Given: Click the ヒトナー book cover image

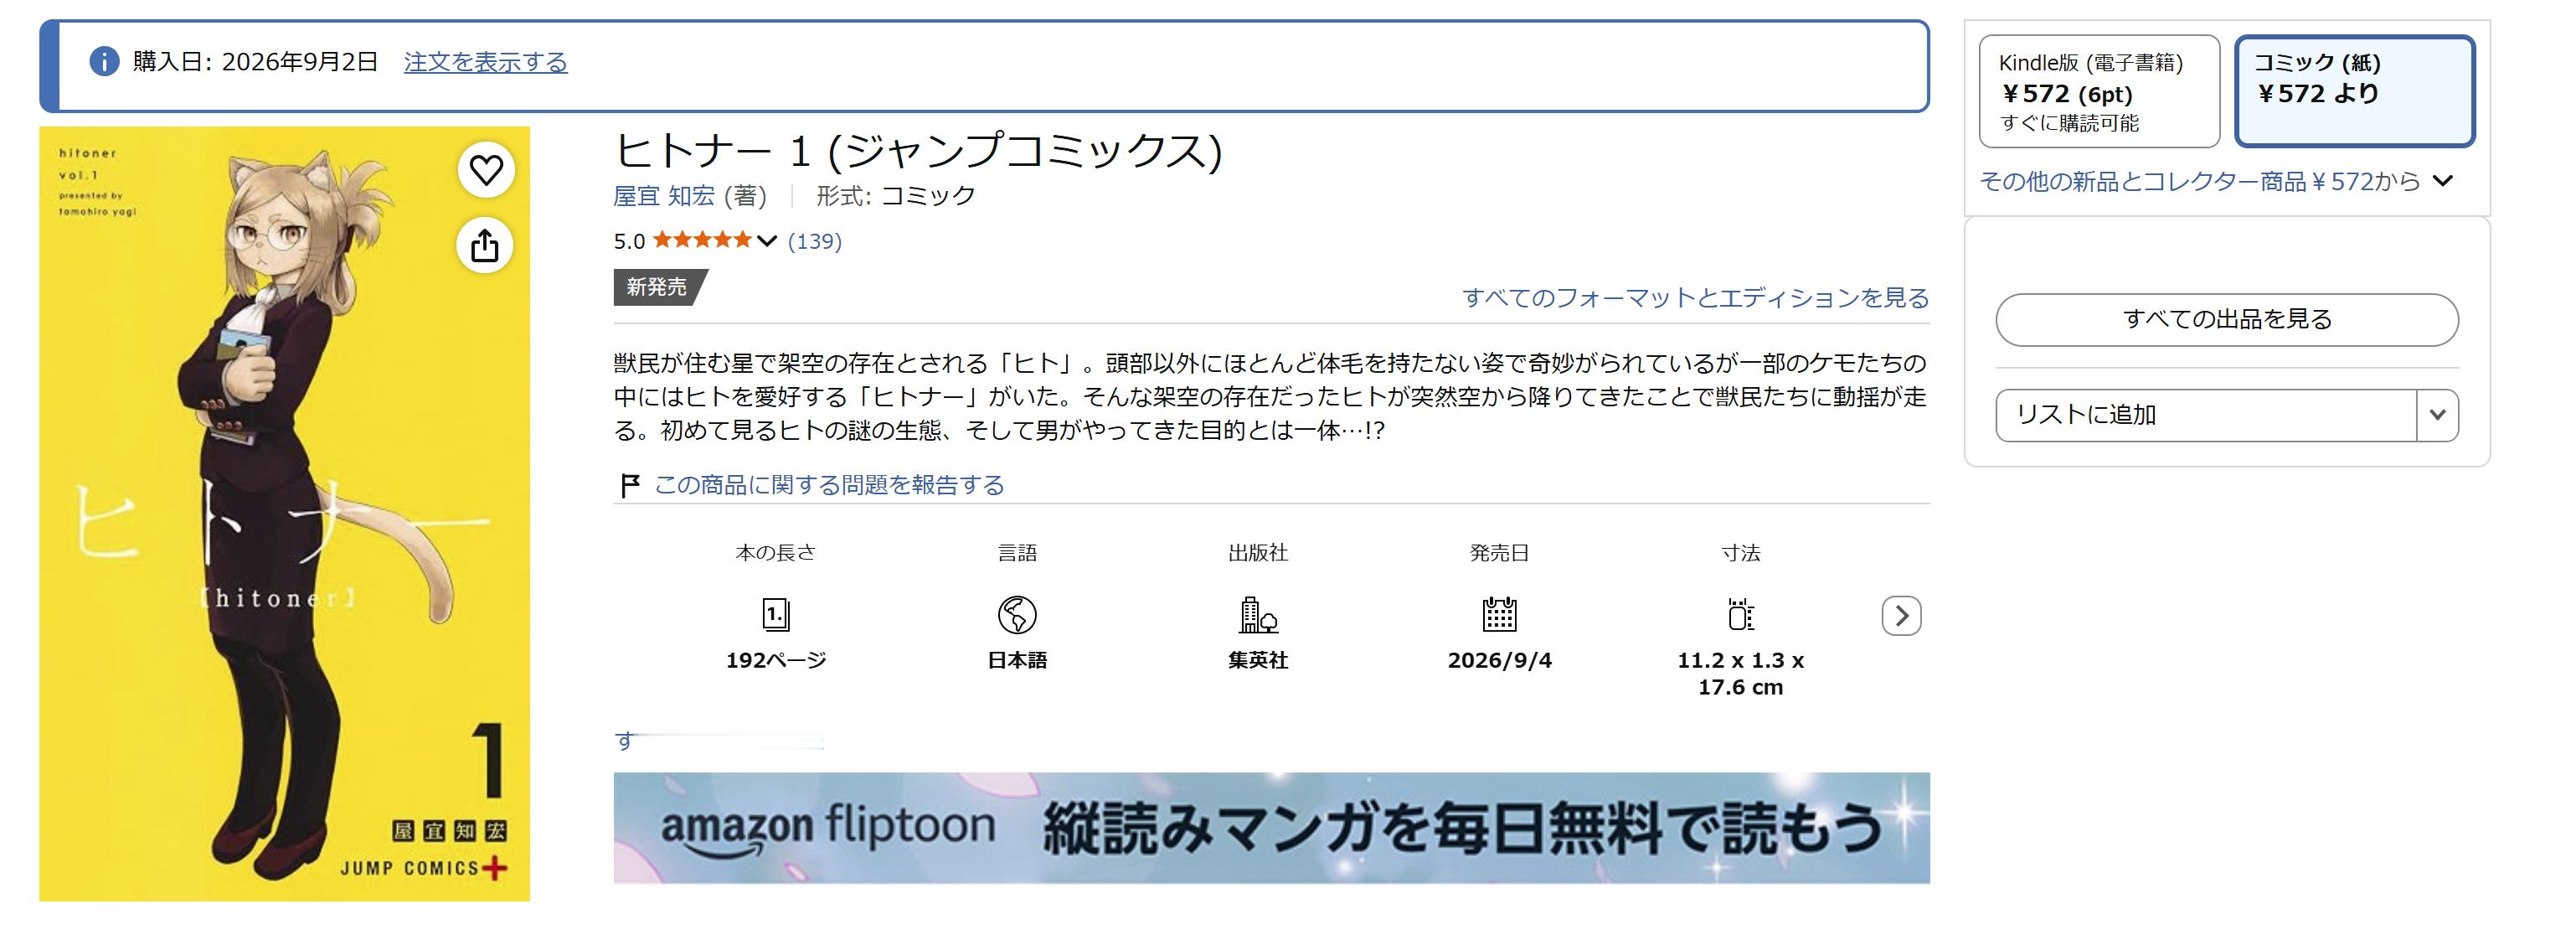Looking at the screenshot, I should click(x=284, y=514).
